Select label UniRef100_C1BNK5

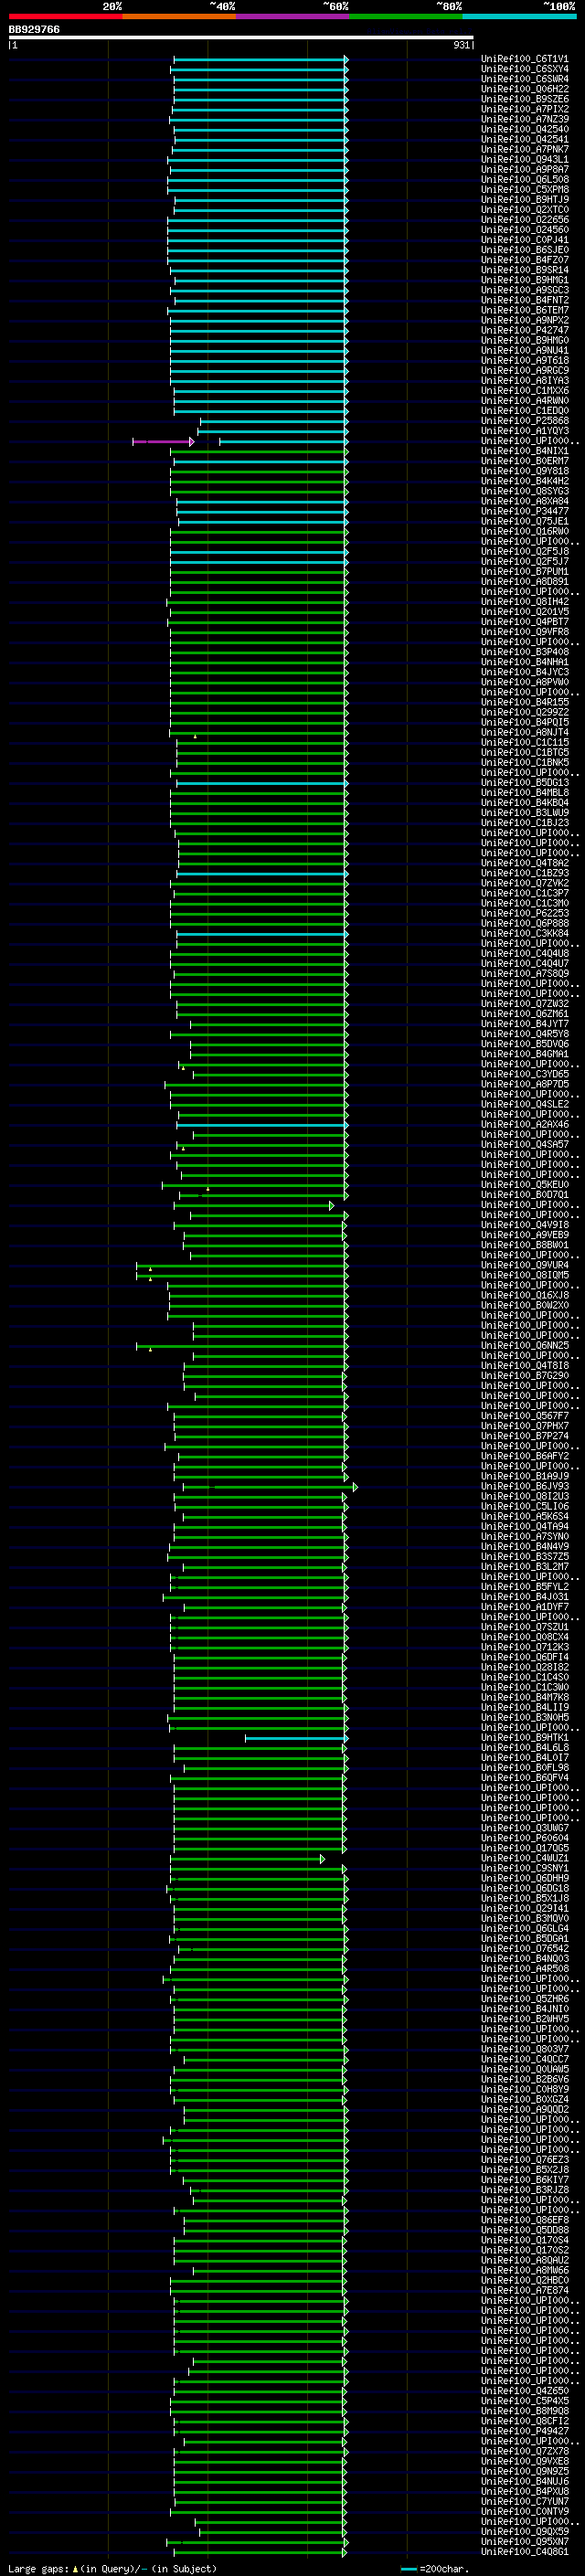point(524,762)
